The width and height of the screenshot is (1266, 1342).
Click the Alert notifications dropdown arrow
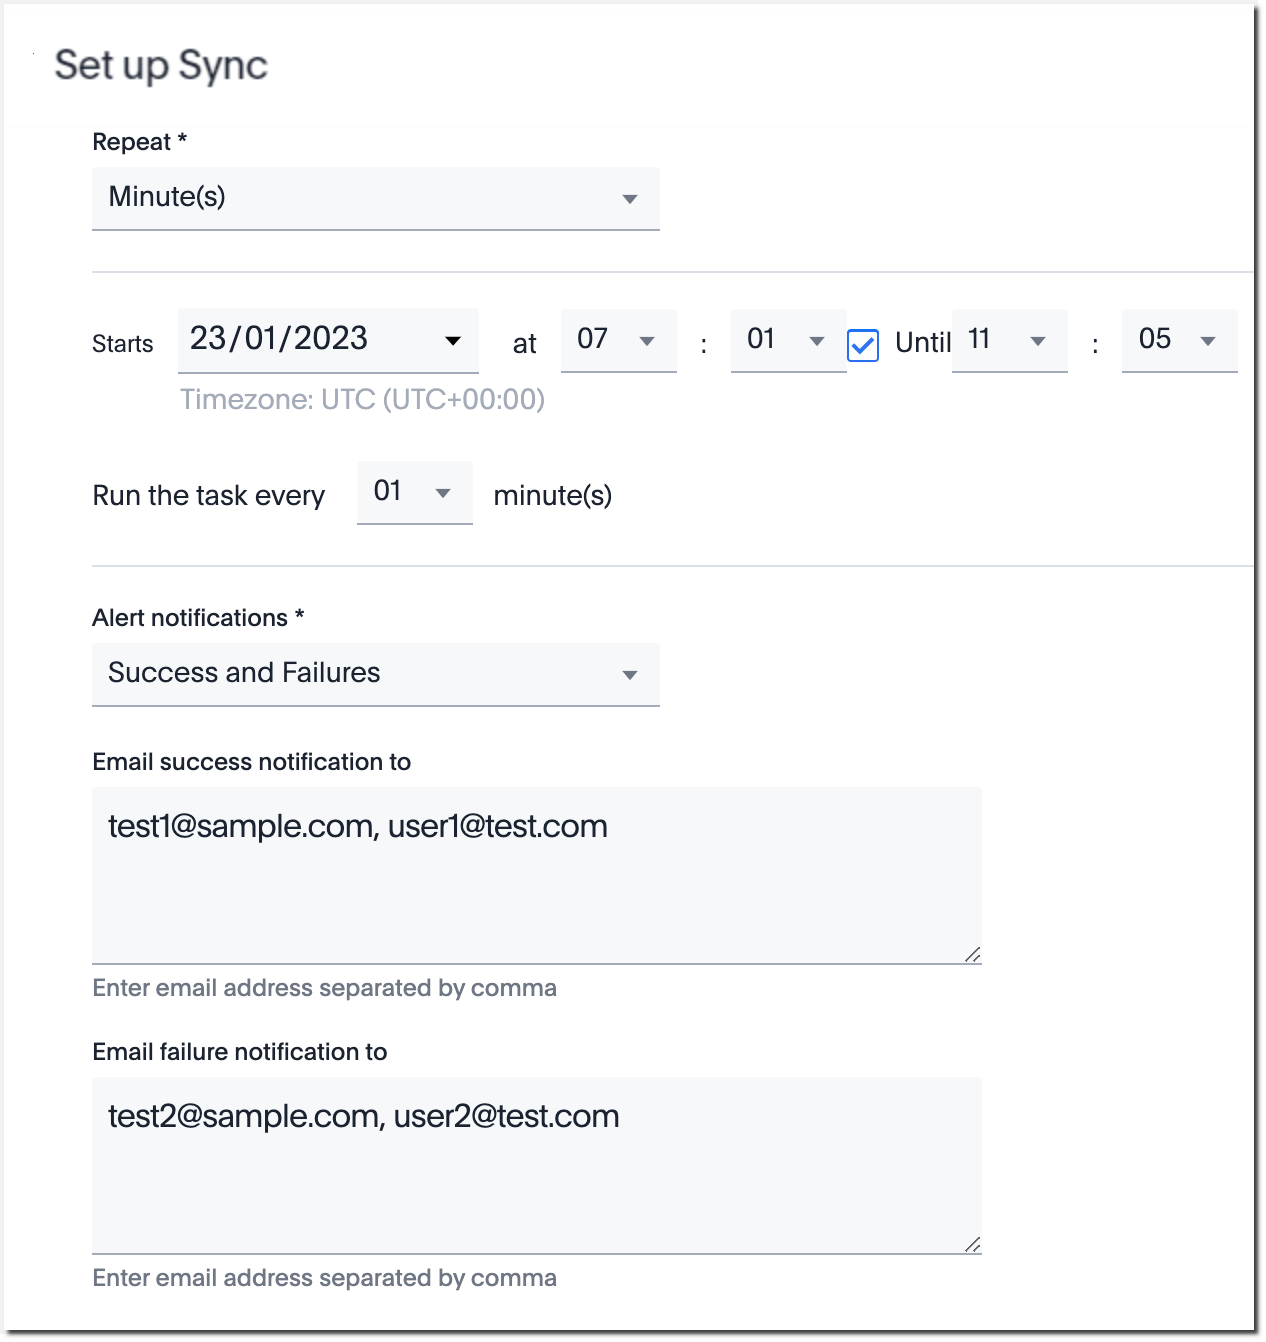630,674
